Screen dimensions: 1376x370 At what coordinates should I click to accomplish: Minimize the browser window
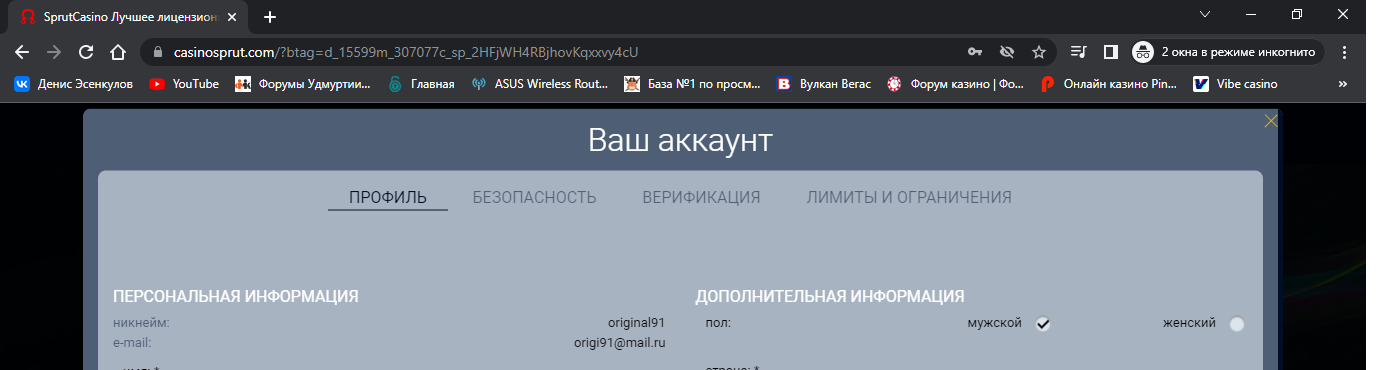(1251, 14)
